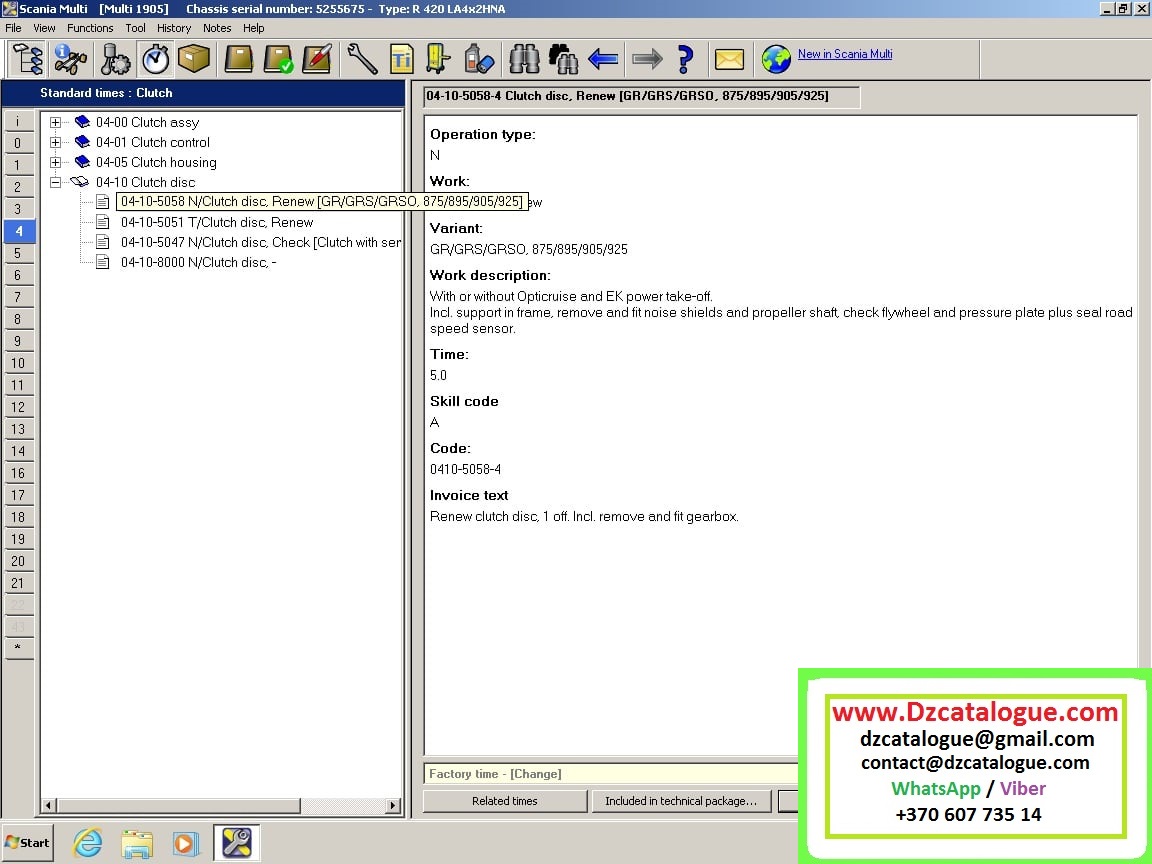Screen dimensions: 1152x864
Task: Open Windows Media Player on the taskbar
Action: [x=185, y=843]
